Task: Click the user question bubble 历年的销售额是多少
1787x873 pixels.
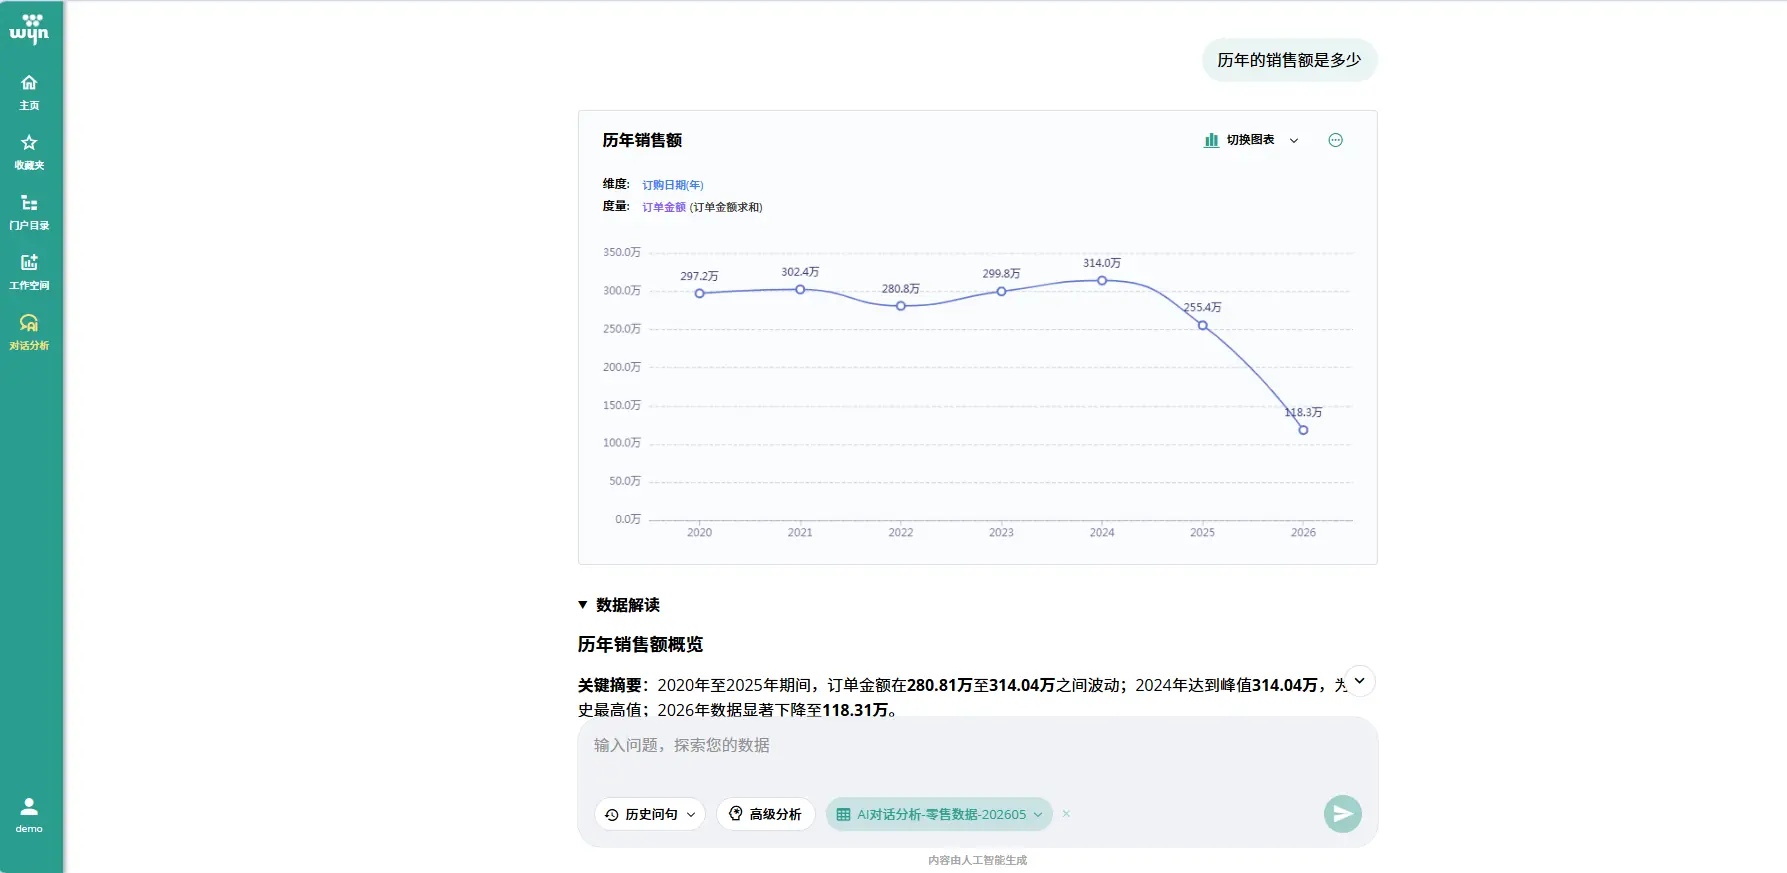Action: point(1289,60)
